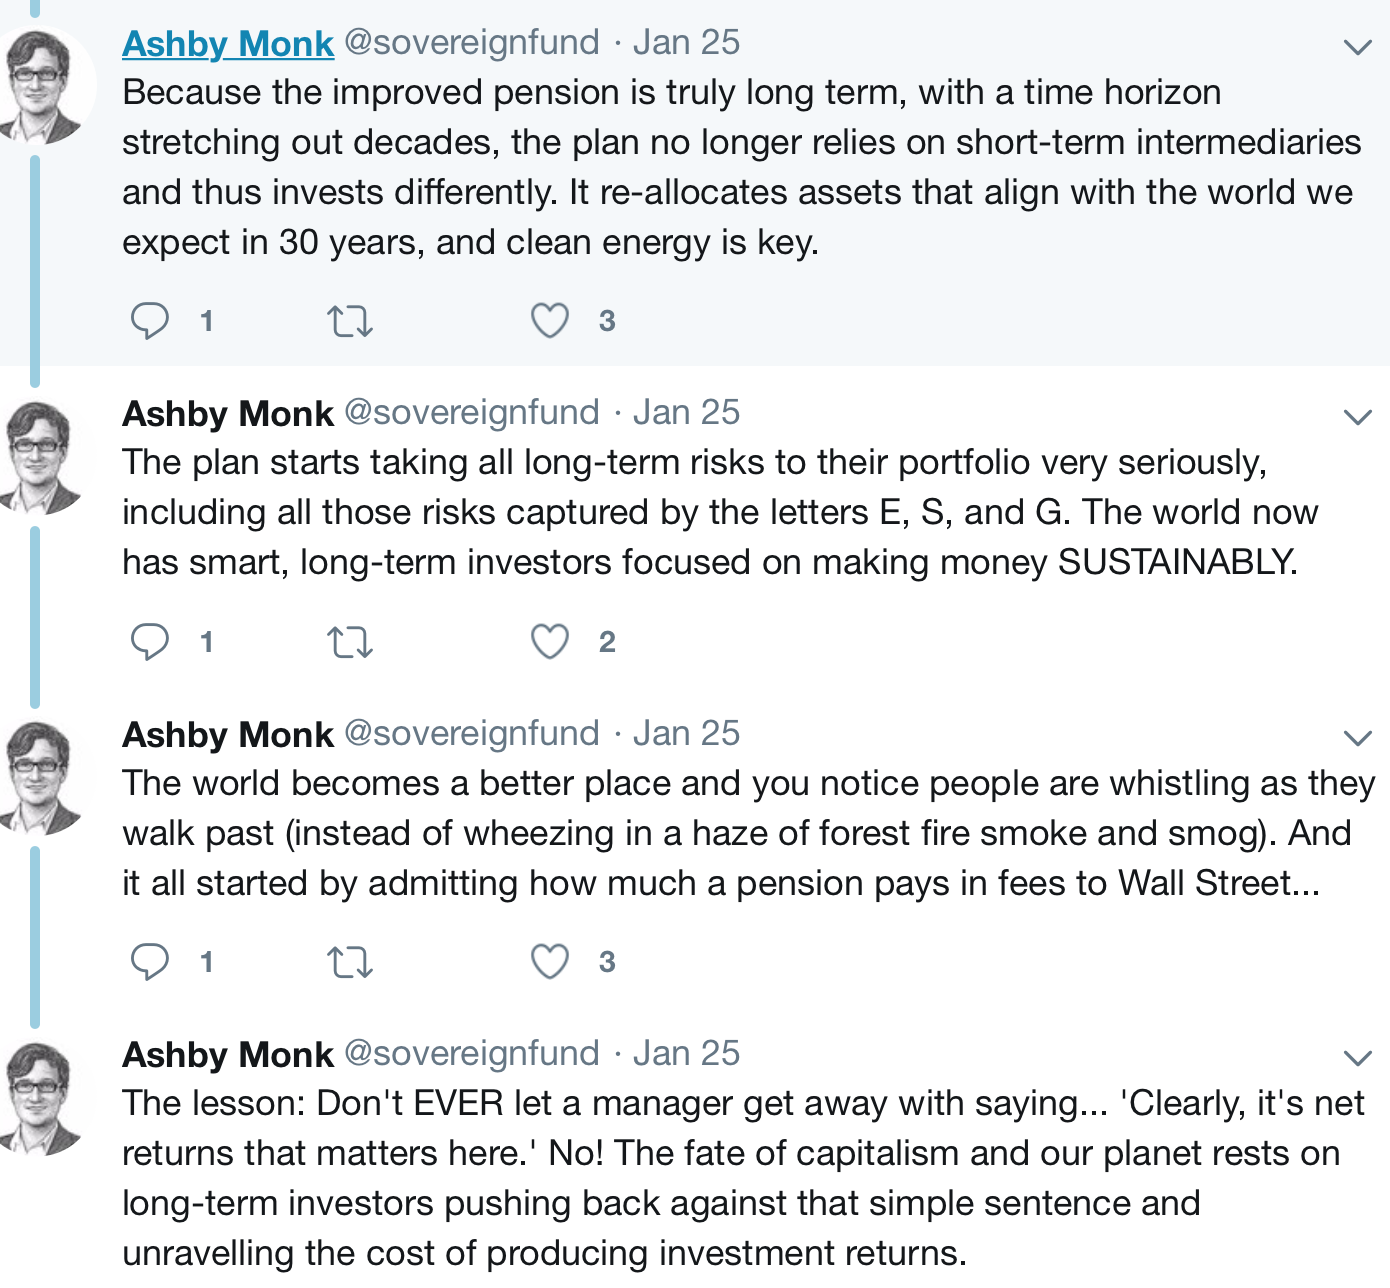
Task: Open 'The lesson' tweet text about net returns
Action: point(743,1178)
